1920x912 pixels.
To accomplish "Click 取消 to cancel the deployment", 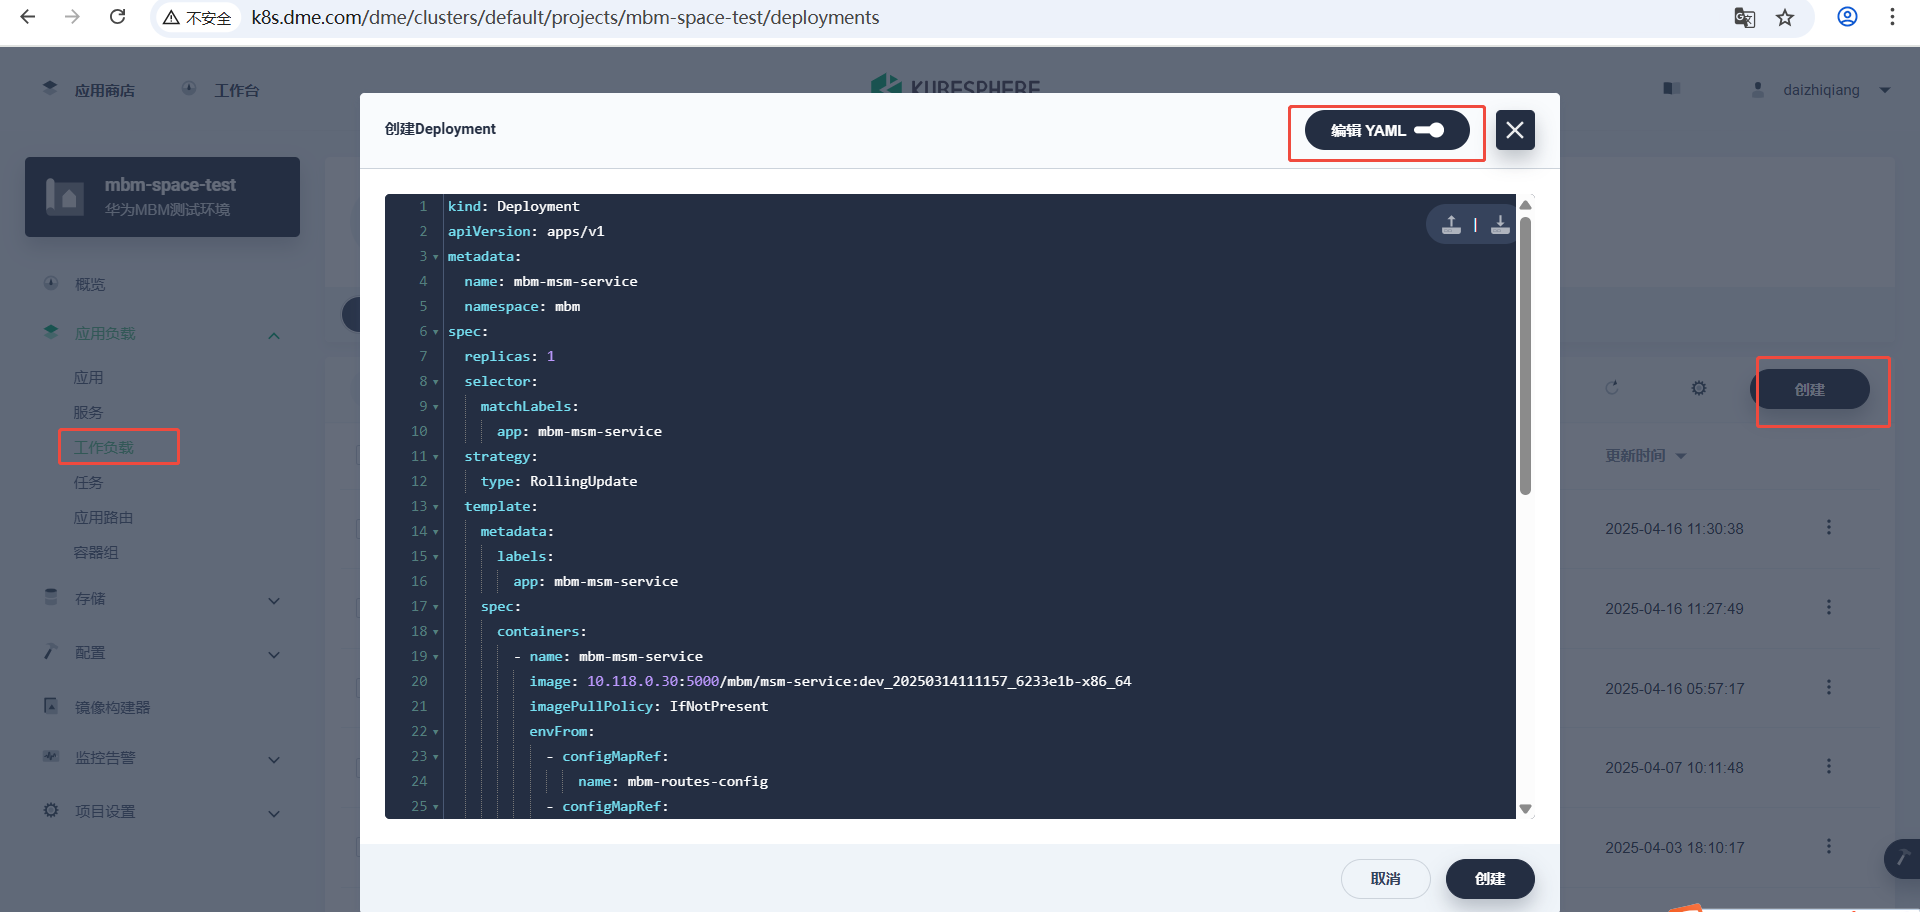I will tap(1385, 879).
